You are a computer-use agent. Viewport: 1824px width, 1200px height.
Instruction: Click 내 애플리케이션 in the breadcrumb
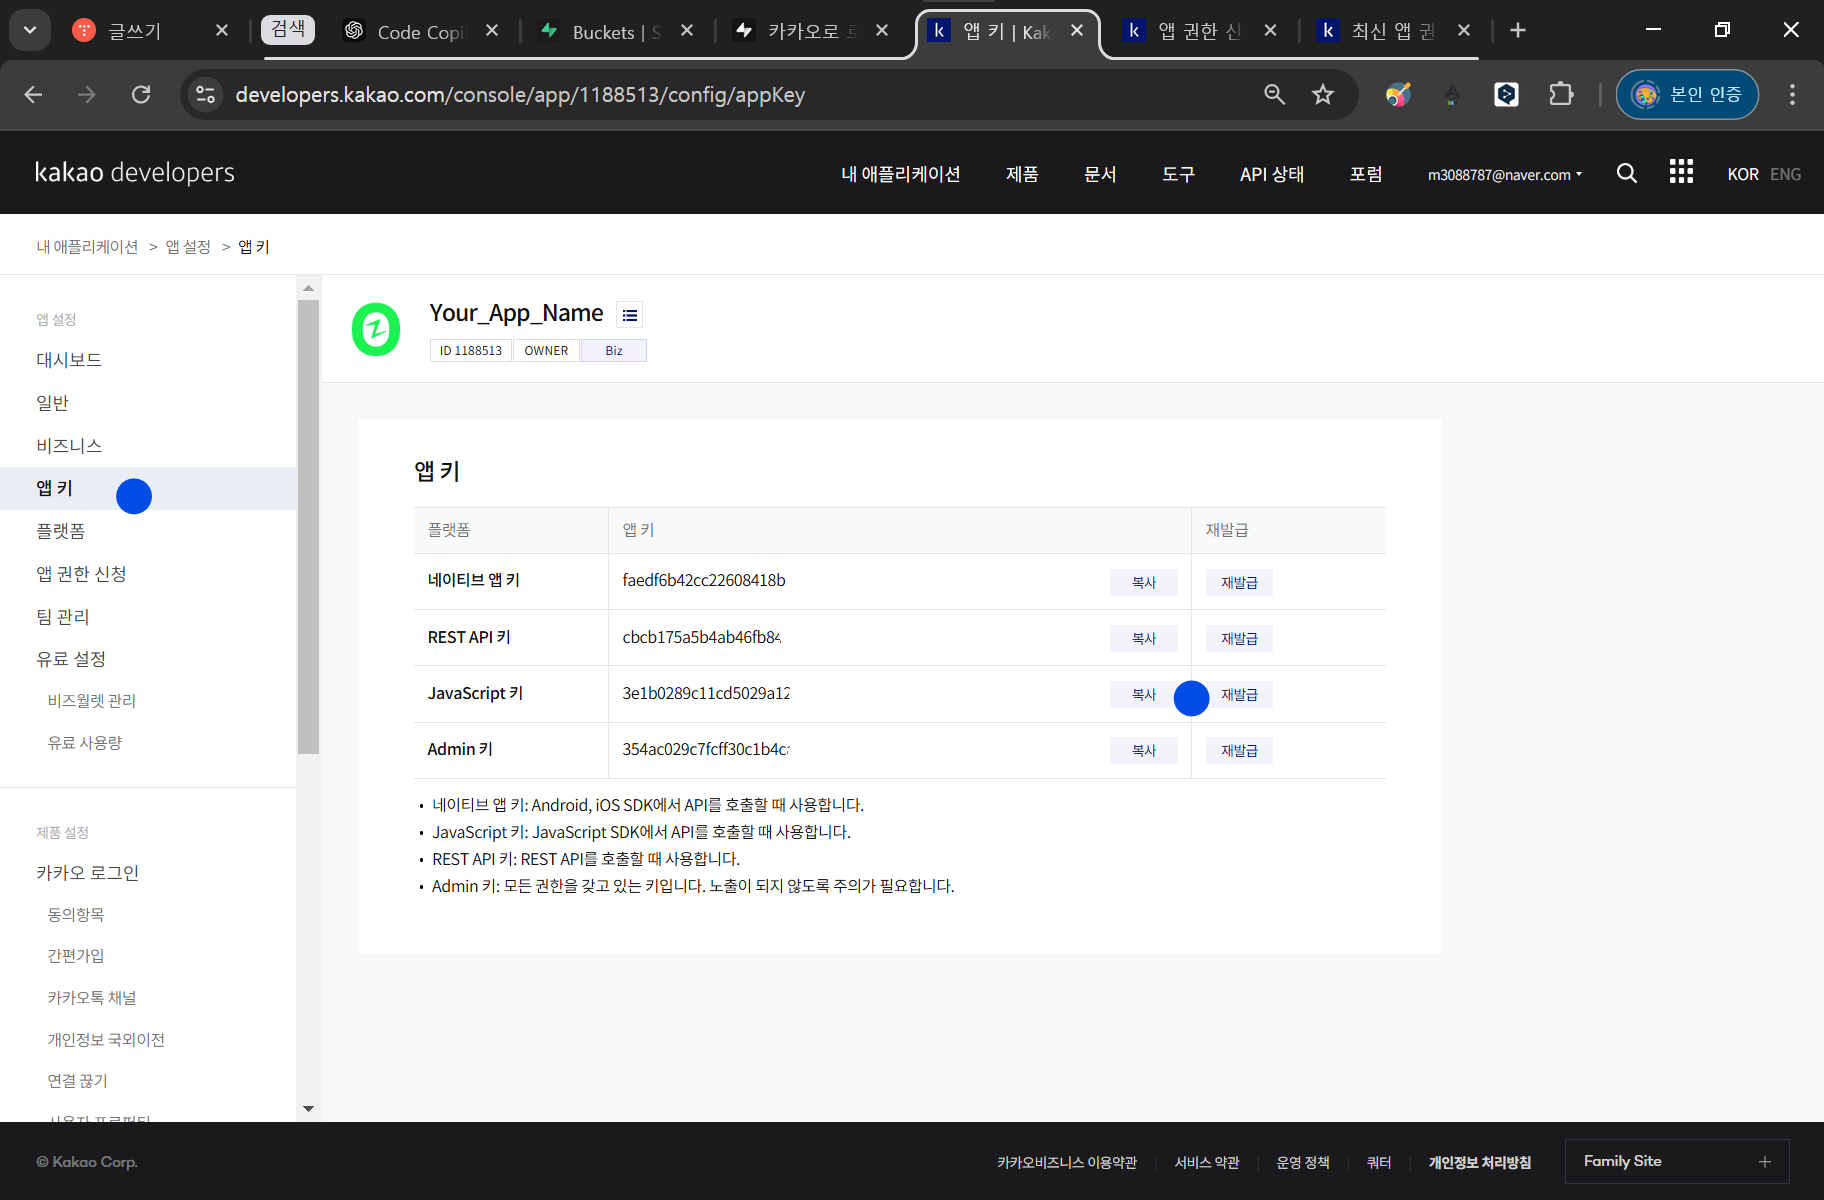(88, 247)
